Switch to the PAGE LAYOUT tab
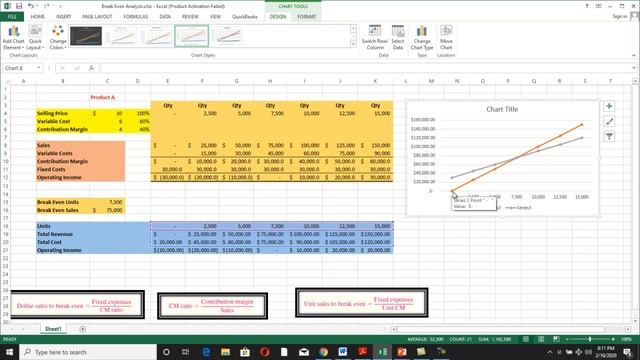640x360 pixels. [x=97, y=17]
